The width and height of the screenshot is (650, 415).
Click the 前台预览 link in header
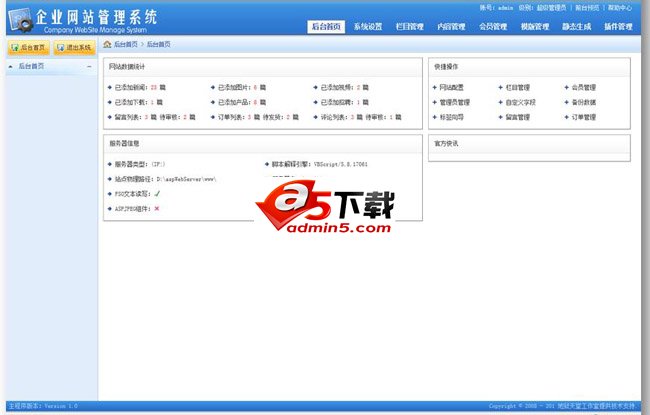click(x=587, y=8)
